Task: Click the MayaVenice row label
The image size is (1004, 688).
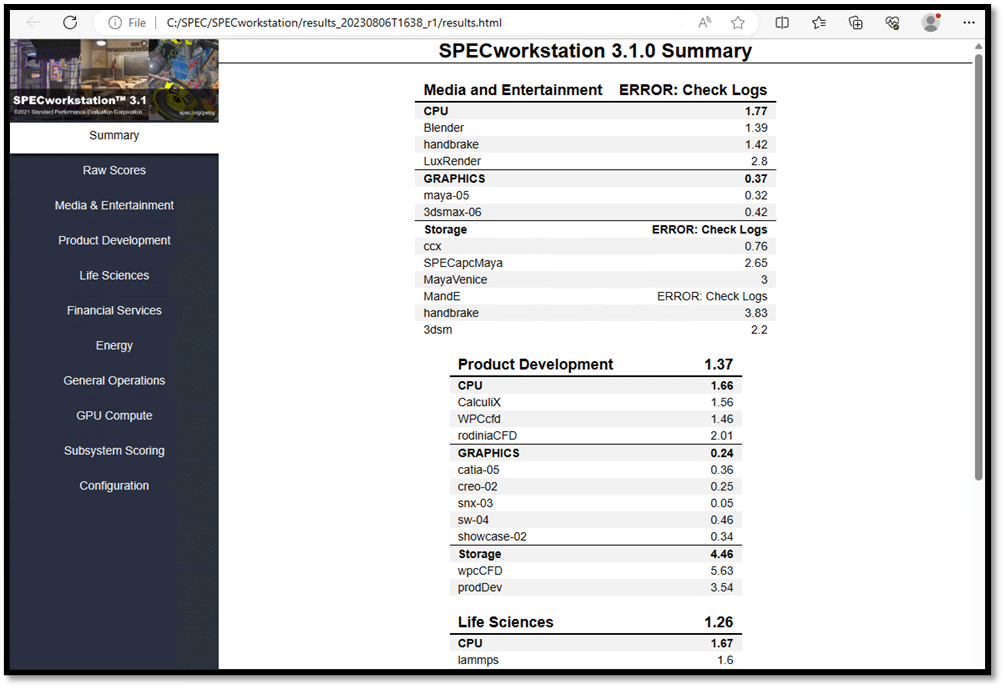Action: (455, 279)
